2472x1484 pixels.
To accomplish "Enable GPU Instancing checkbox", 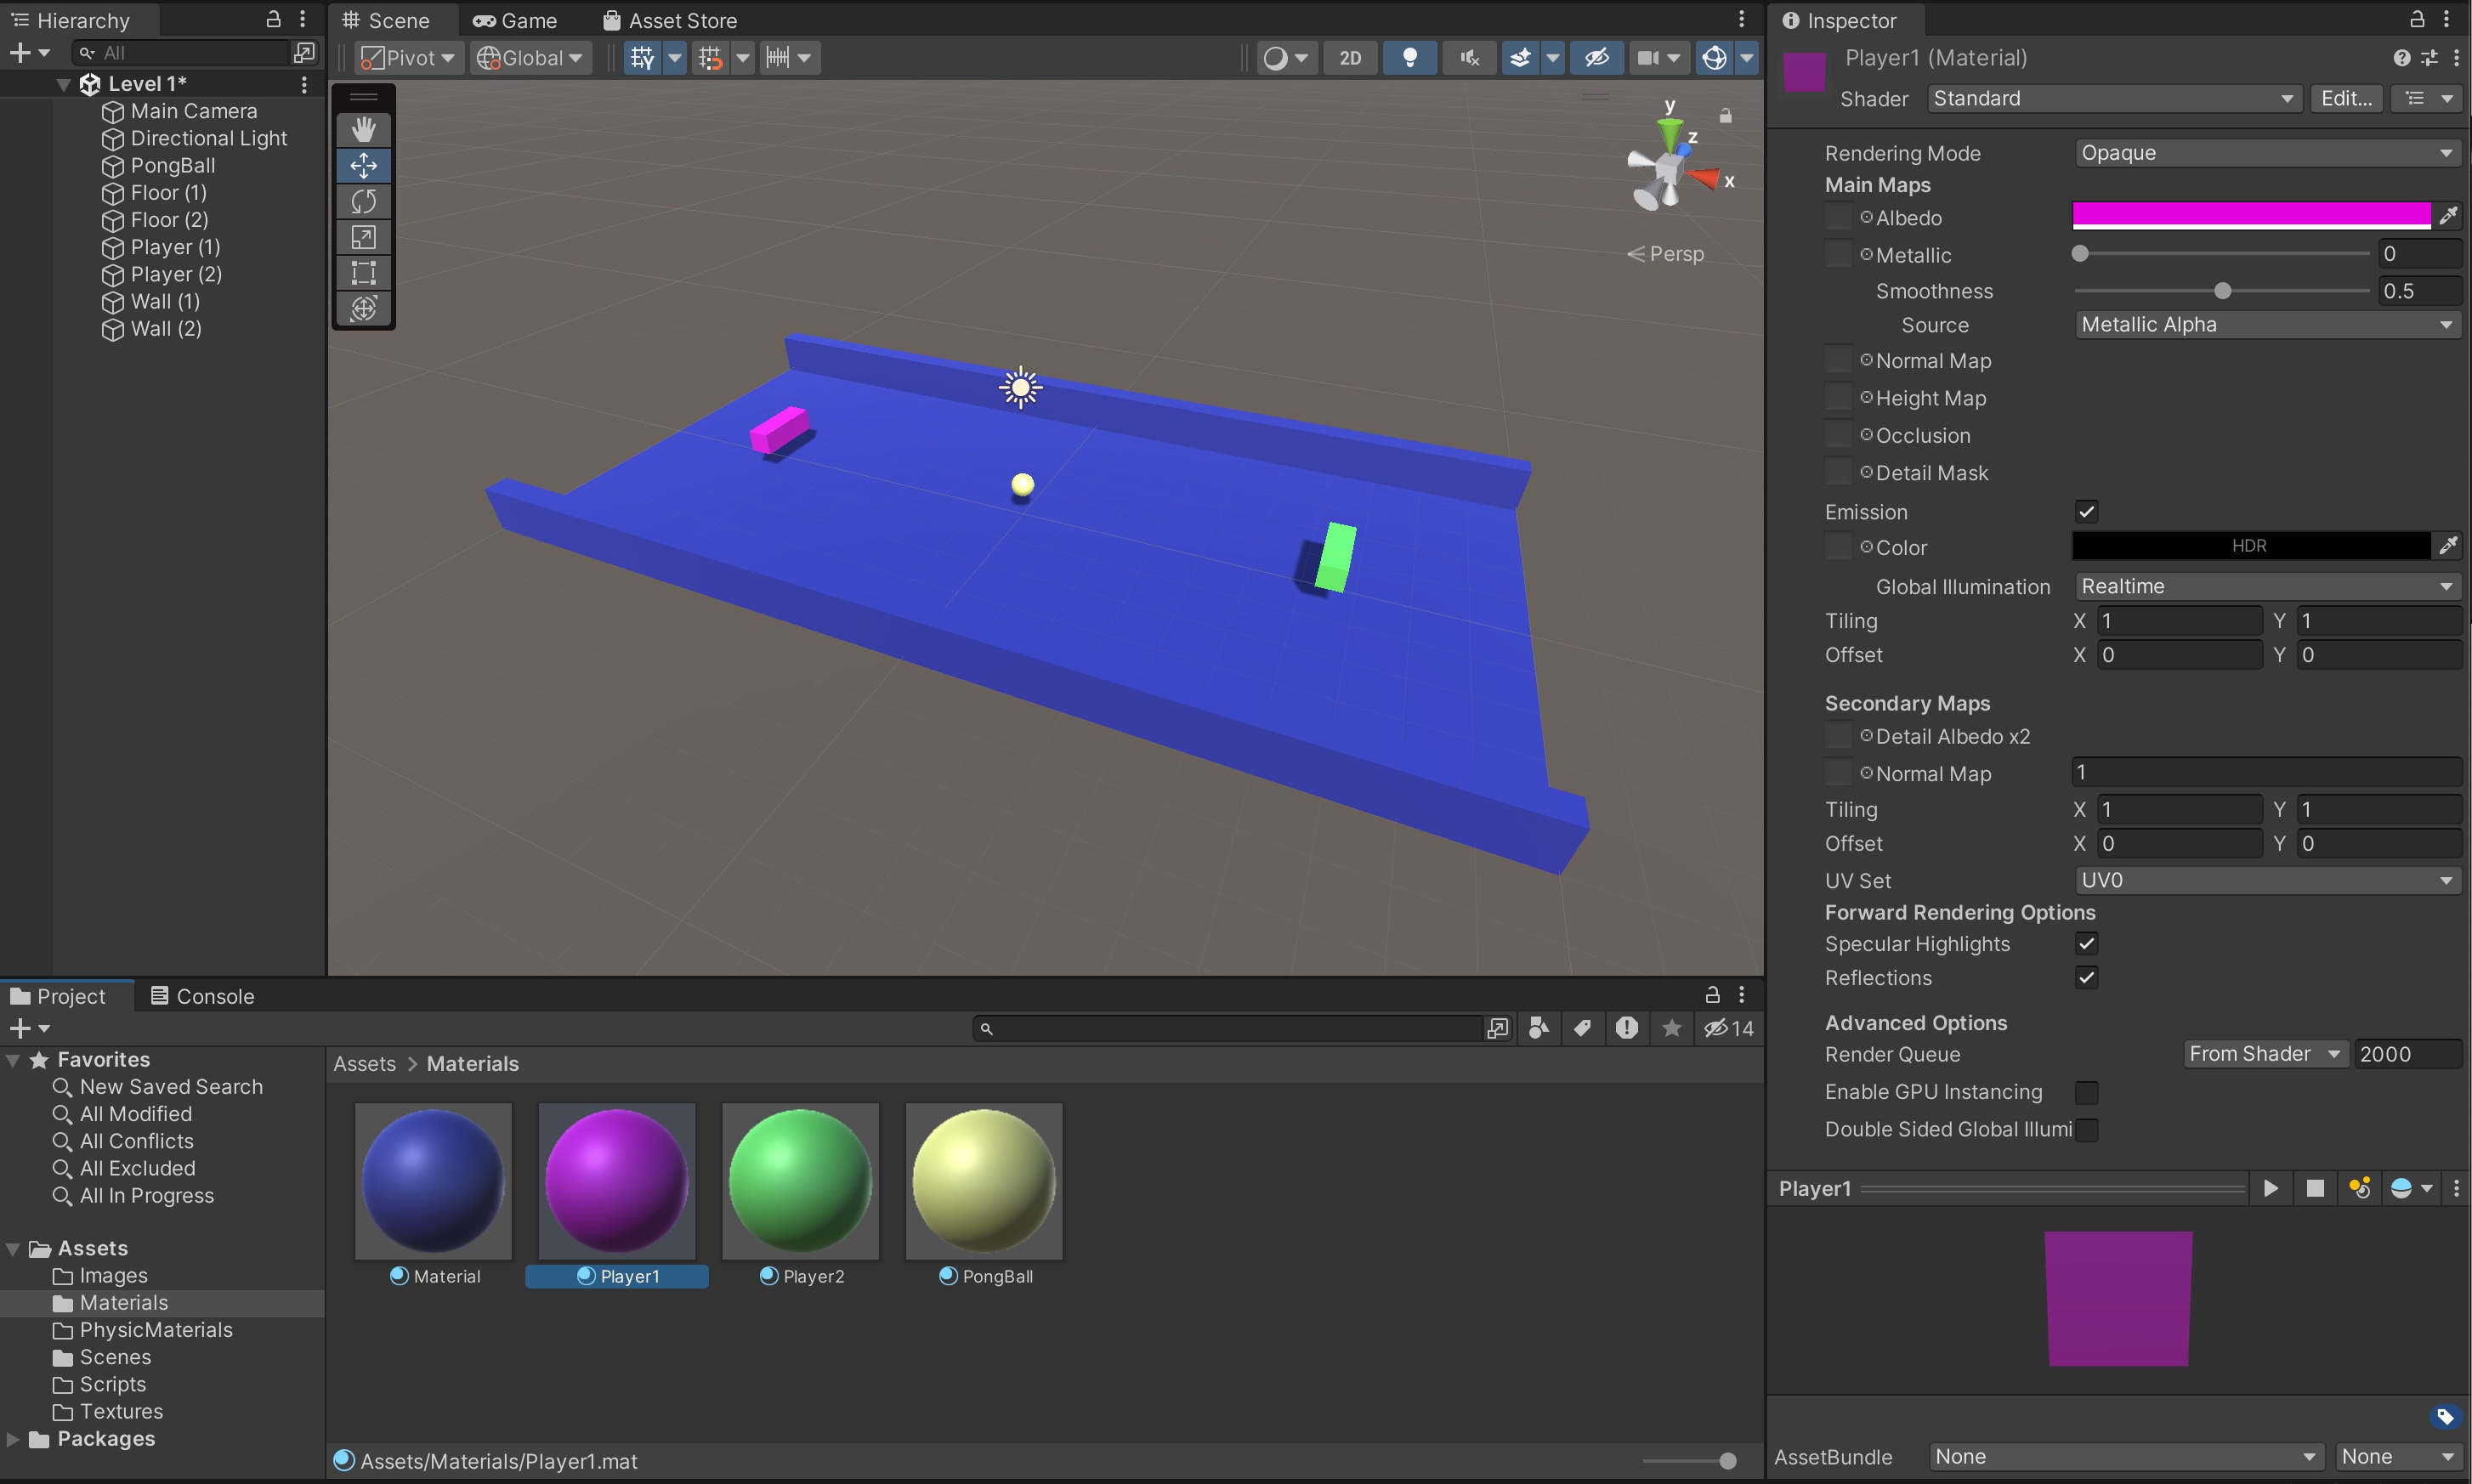I will point(2086,1092).
